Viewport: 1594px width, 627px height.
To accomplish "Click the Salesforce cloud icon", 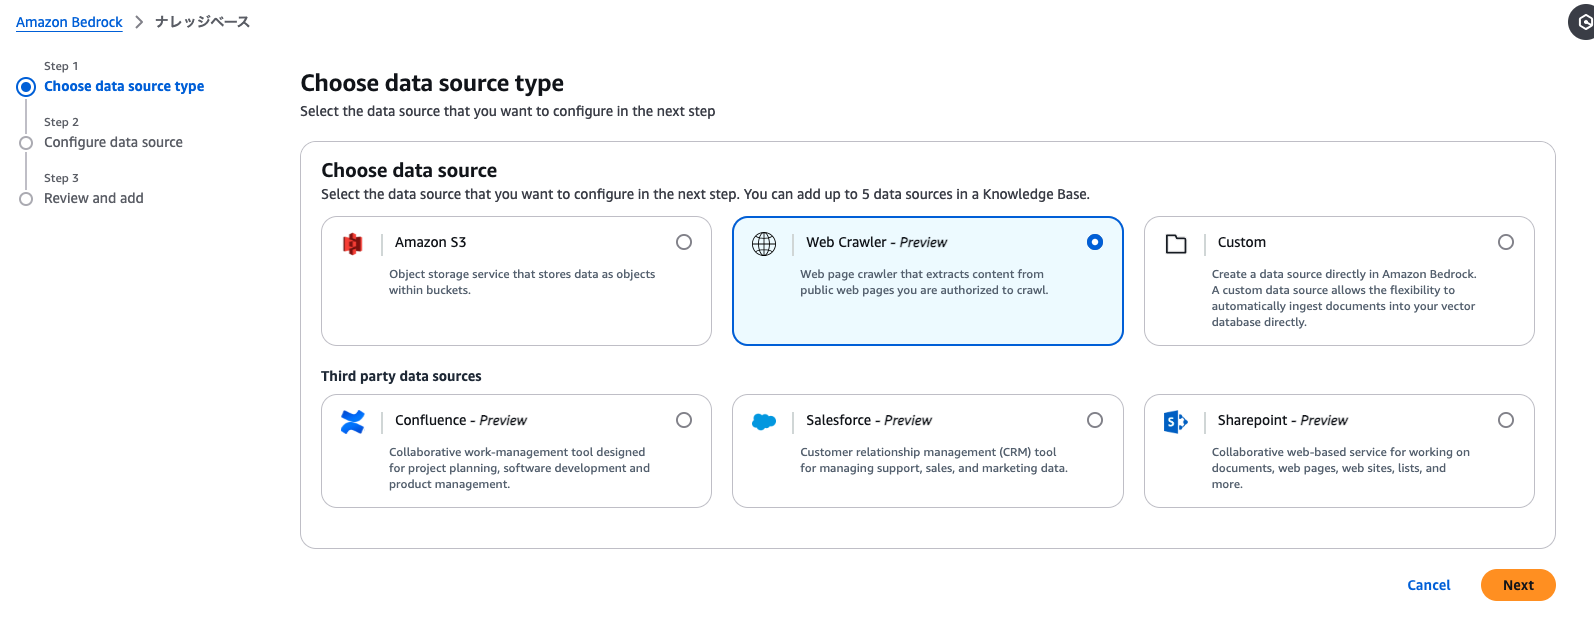I will [x=764, y=421].
